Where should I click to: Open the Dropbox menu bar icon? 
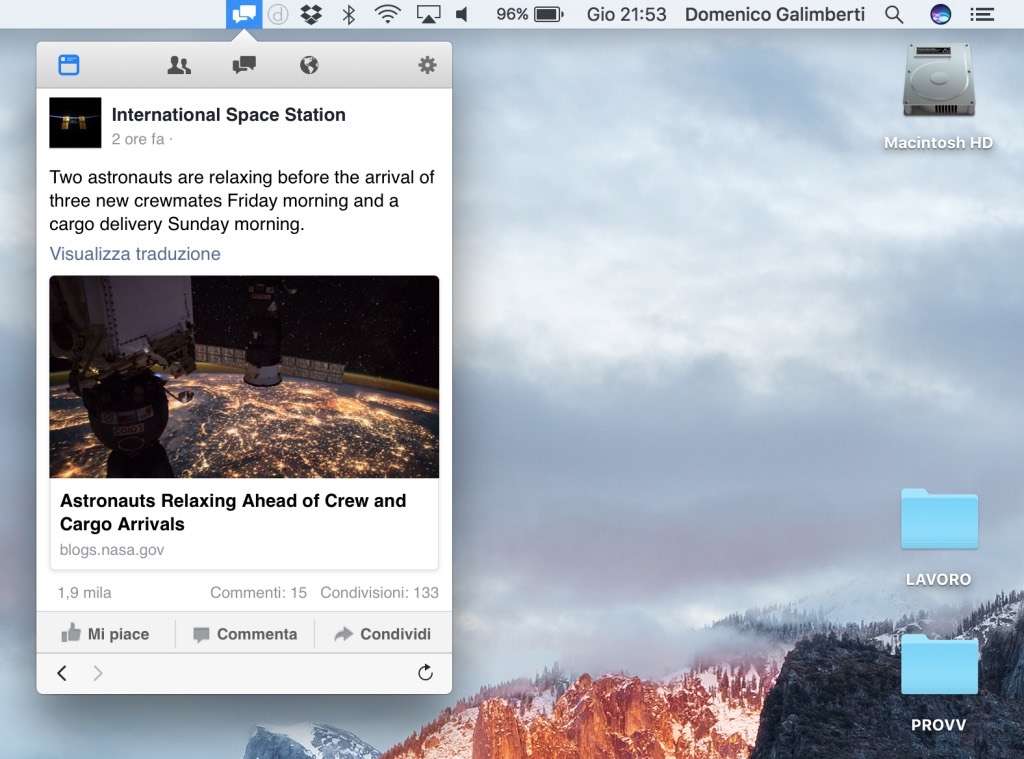tap(311, 14)
